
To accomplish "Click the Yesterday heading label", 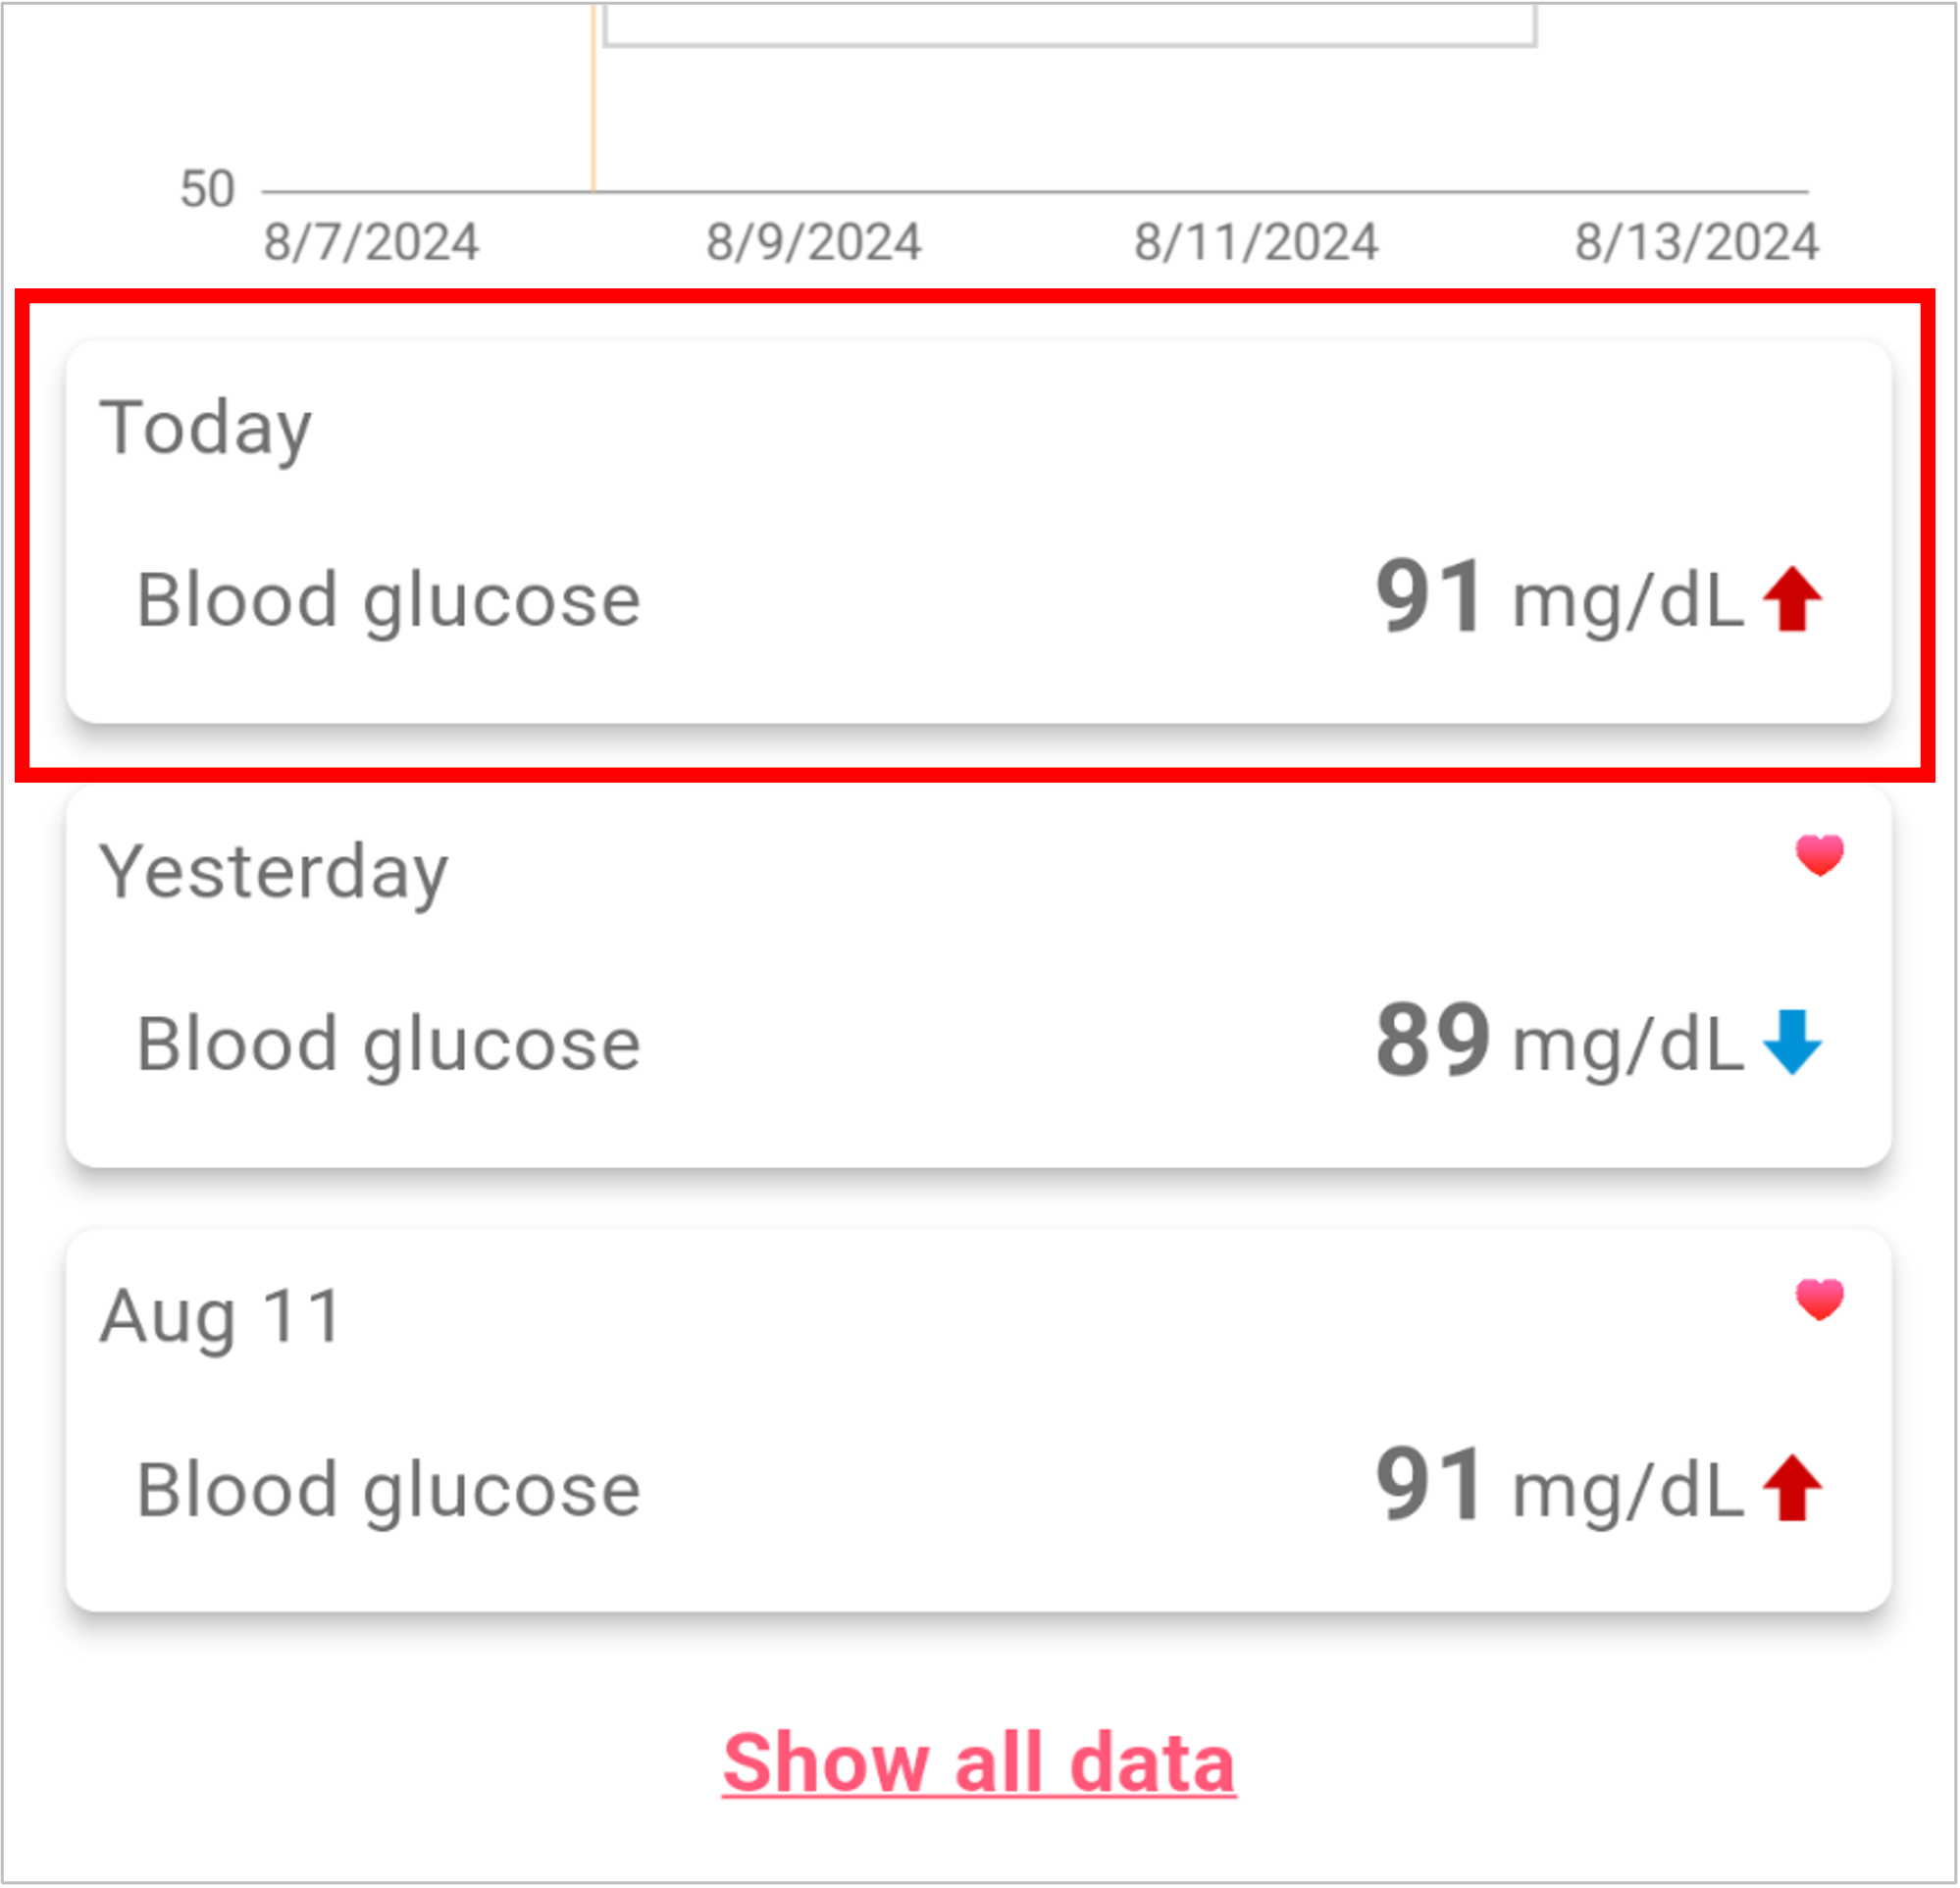I will point(274,873).
